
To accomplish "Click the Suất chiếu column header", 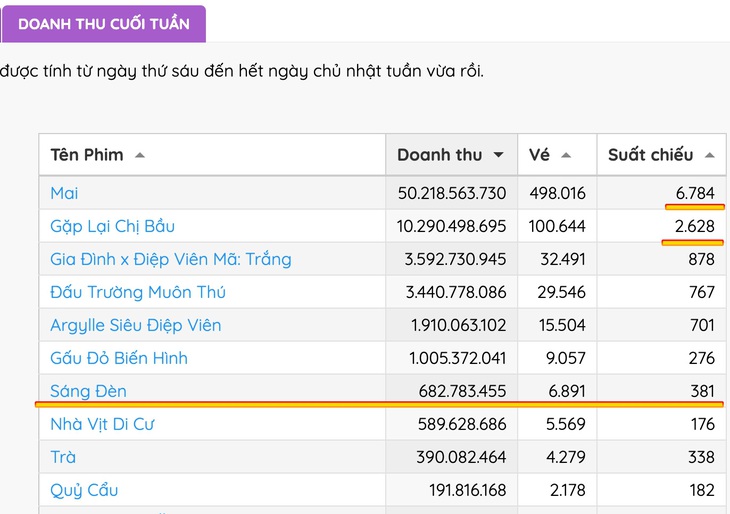I will (650, 155).
